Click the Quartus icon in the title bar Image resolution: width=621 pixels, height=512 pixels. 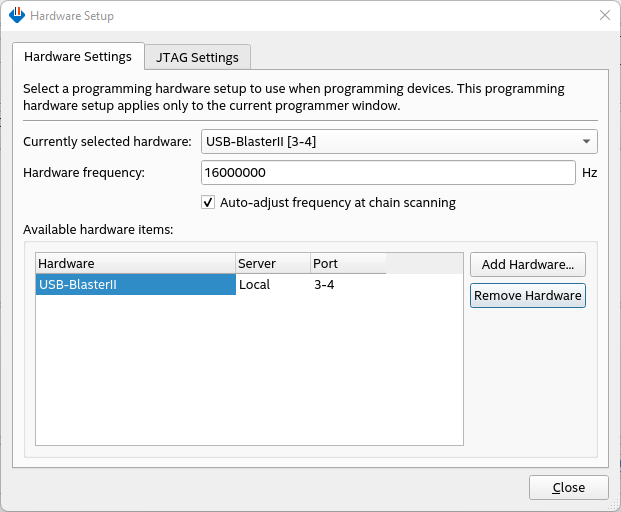click(16, 16)
